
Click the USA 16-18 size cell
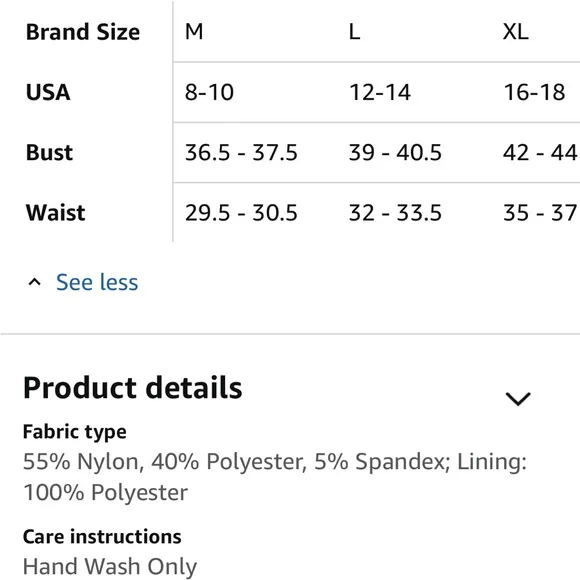[x=535, y=92]
